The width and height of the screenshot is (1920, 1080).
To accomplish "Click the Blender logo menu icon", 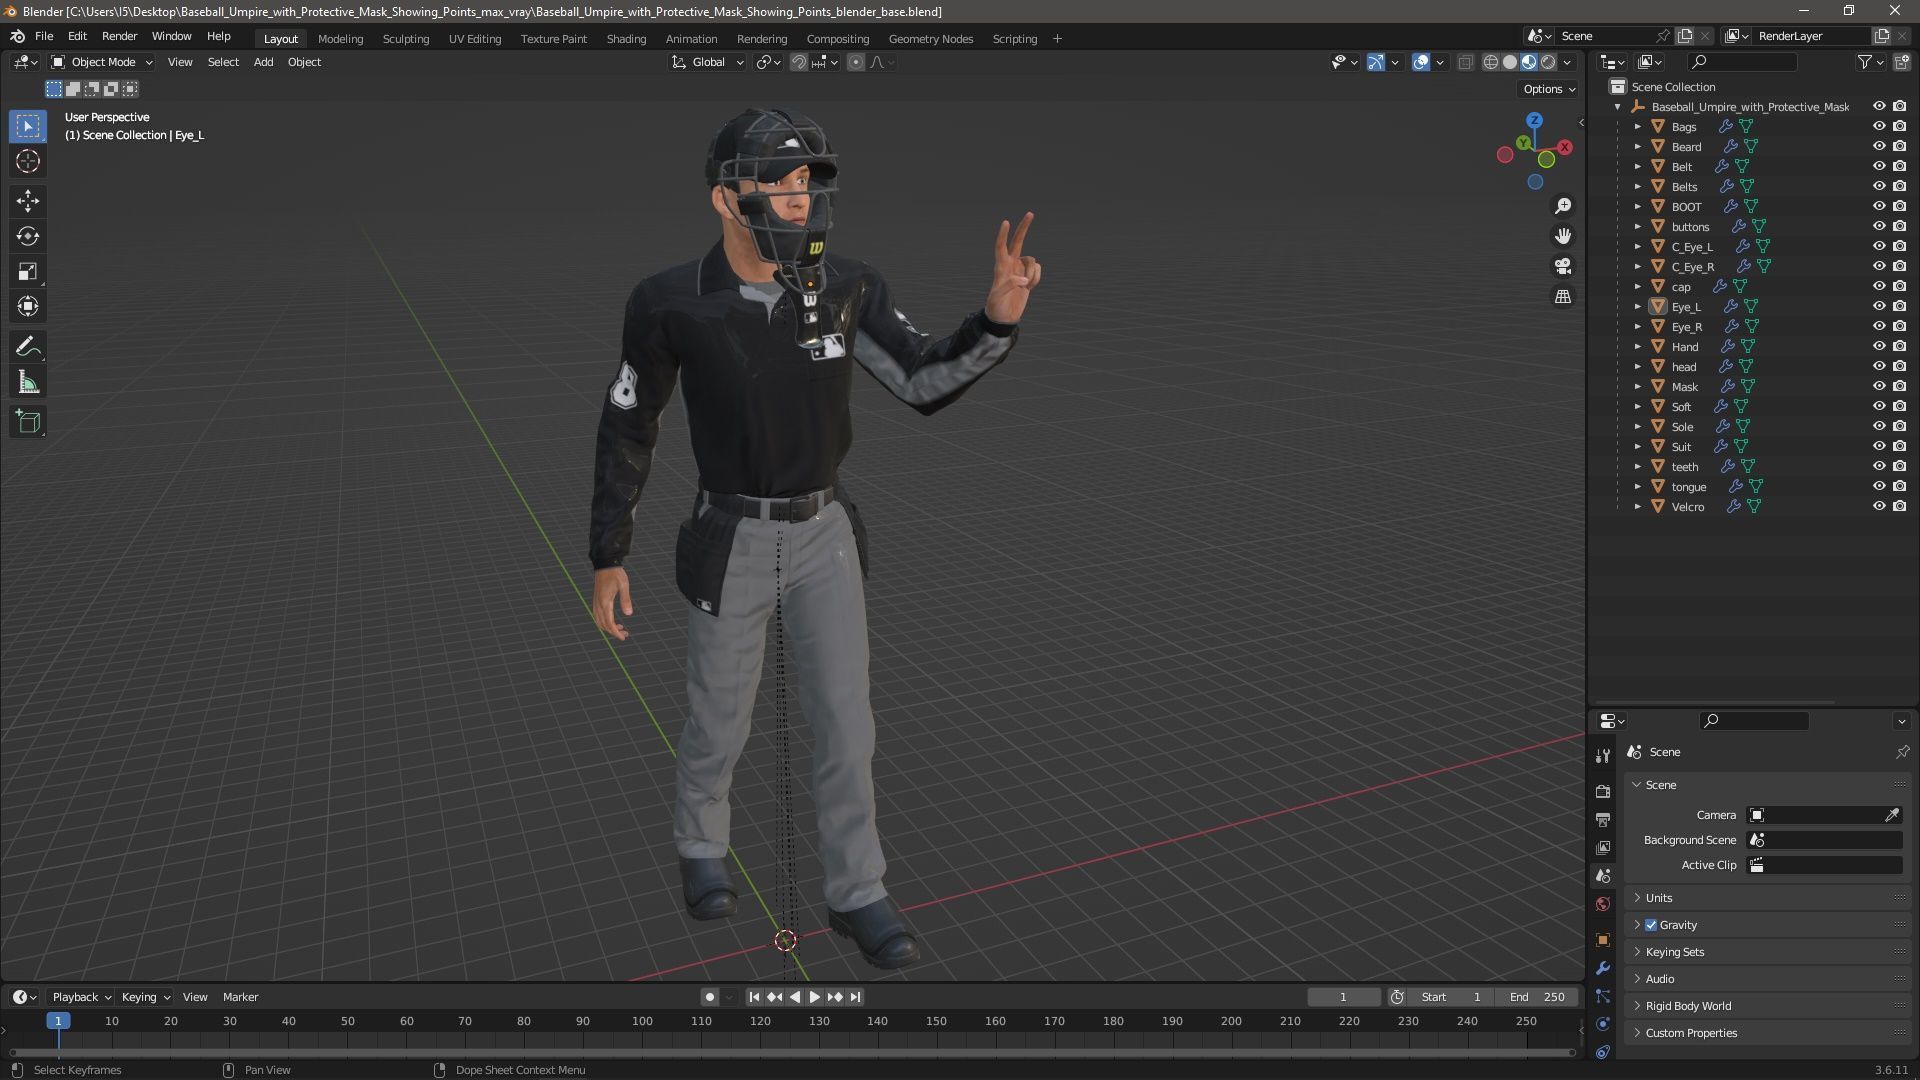I will [x=17, y=36].
